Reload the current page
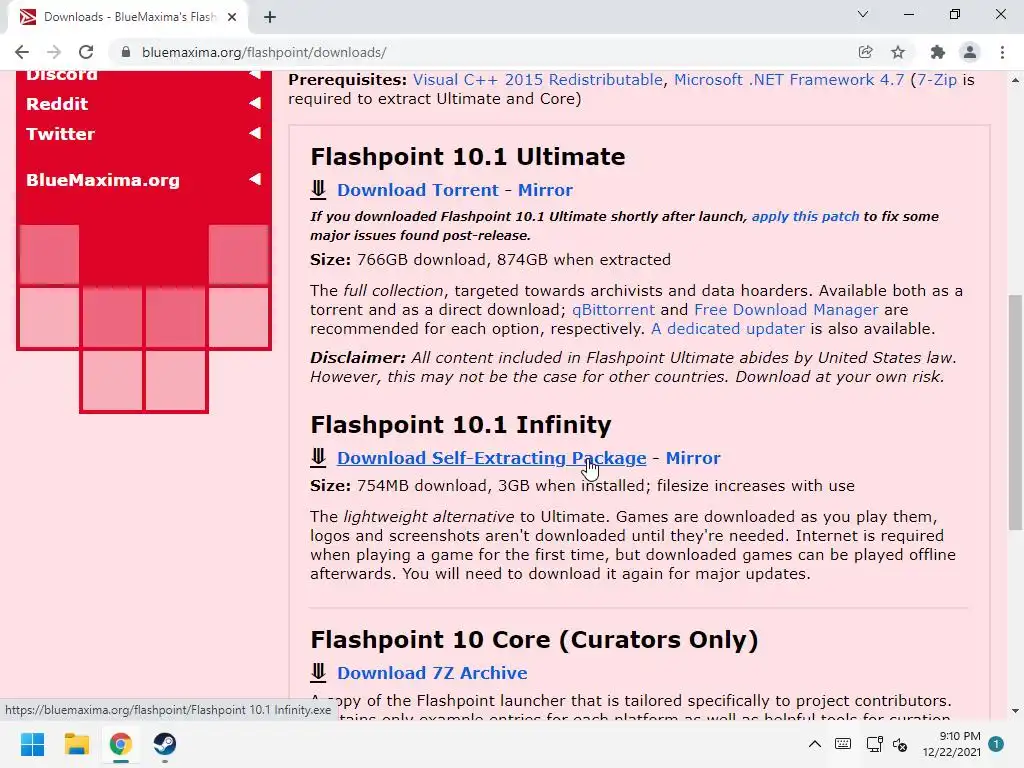The height and width of the screenshot is (768, 1024). [86, 52]
